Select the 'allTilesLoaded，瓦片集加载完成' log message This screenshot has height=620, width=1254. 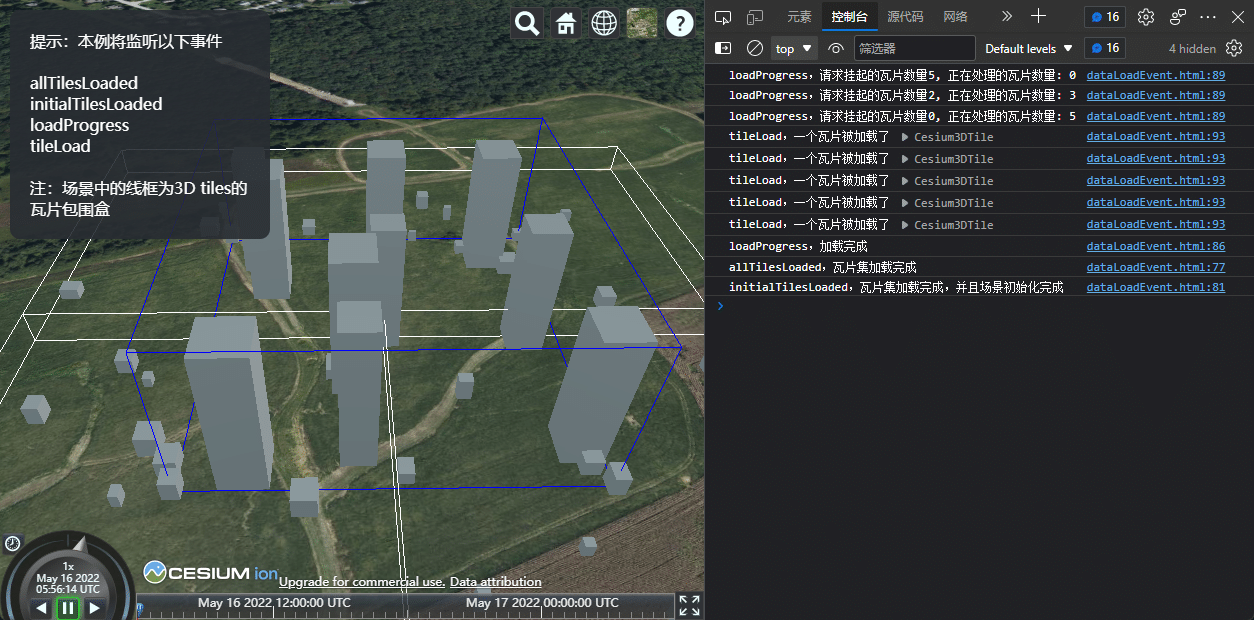[822, 267]
